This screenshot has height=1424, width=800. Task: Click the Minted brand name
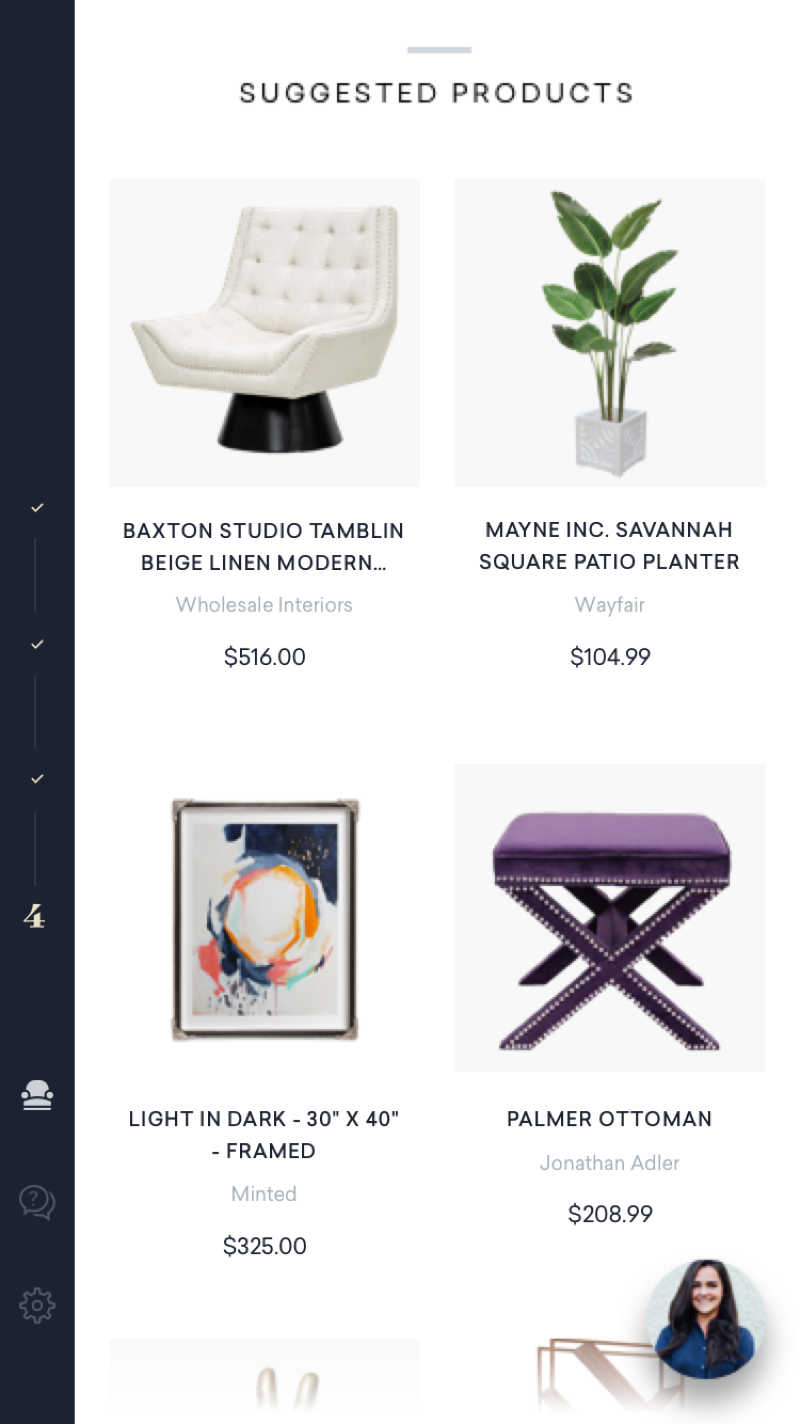click(264, 1194)
